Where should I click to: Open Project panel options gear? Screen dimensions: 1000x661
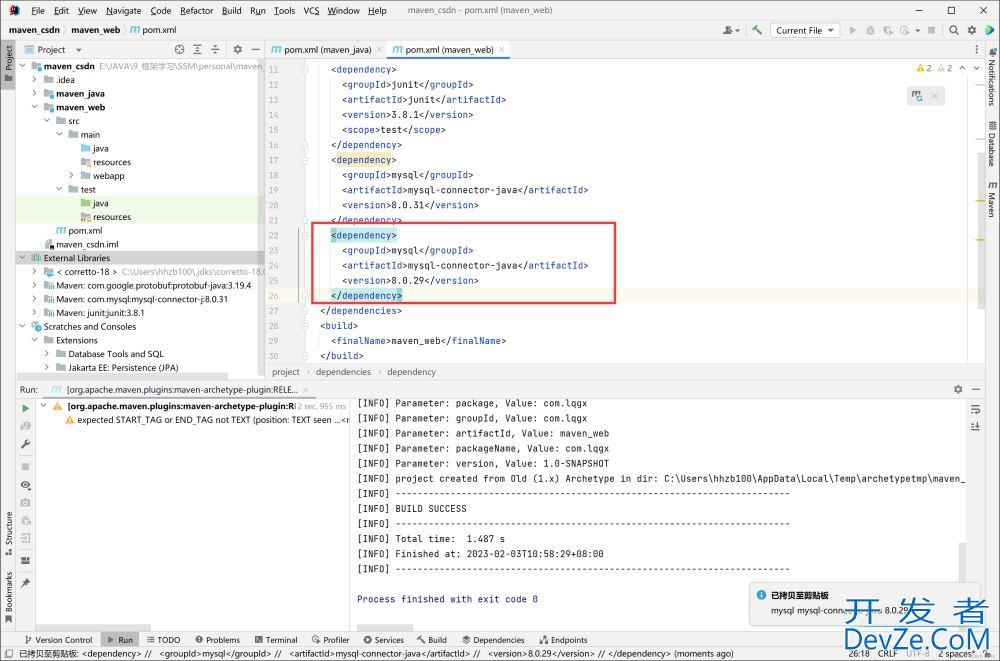tap(238, 49)
